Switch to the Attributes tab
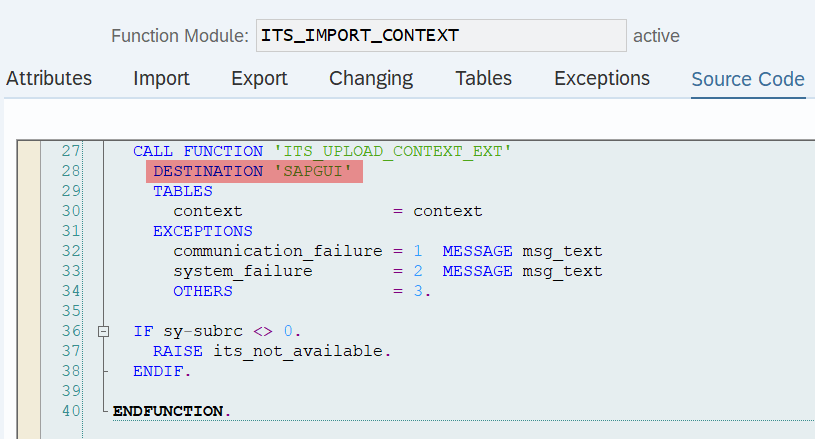The image size is (815, 439). coord(49,78)
